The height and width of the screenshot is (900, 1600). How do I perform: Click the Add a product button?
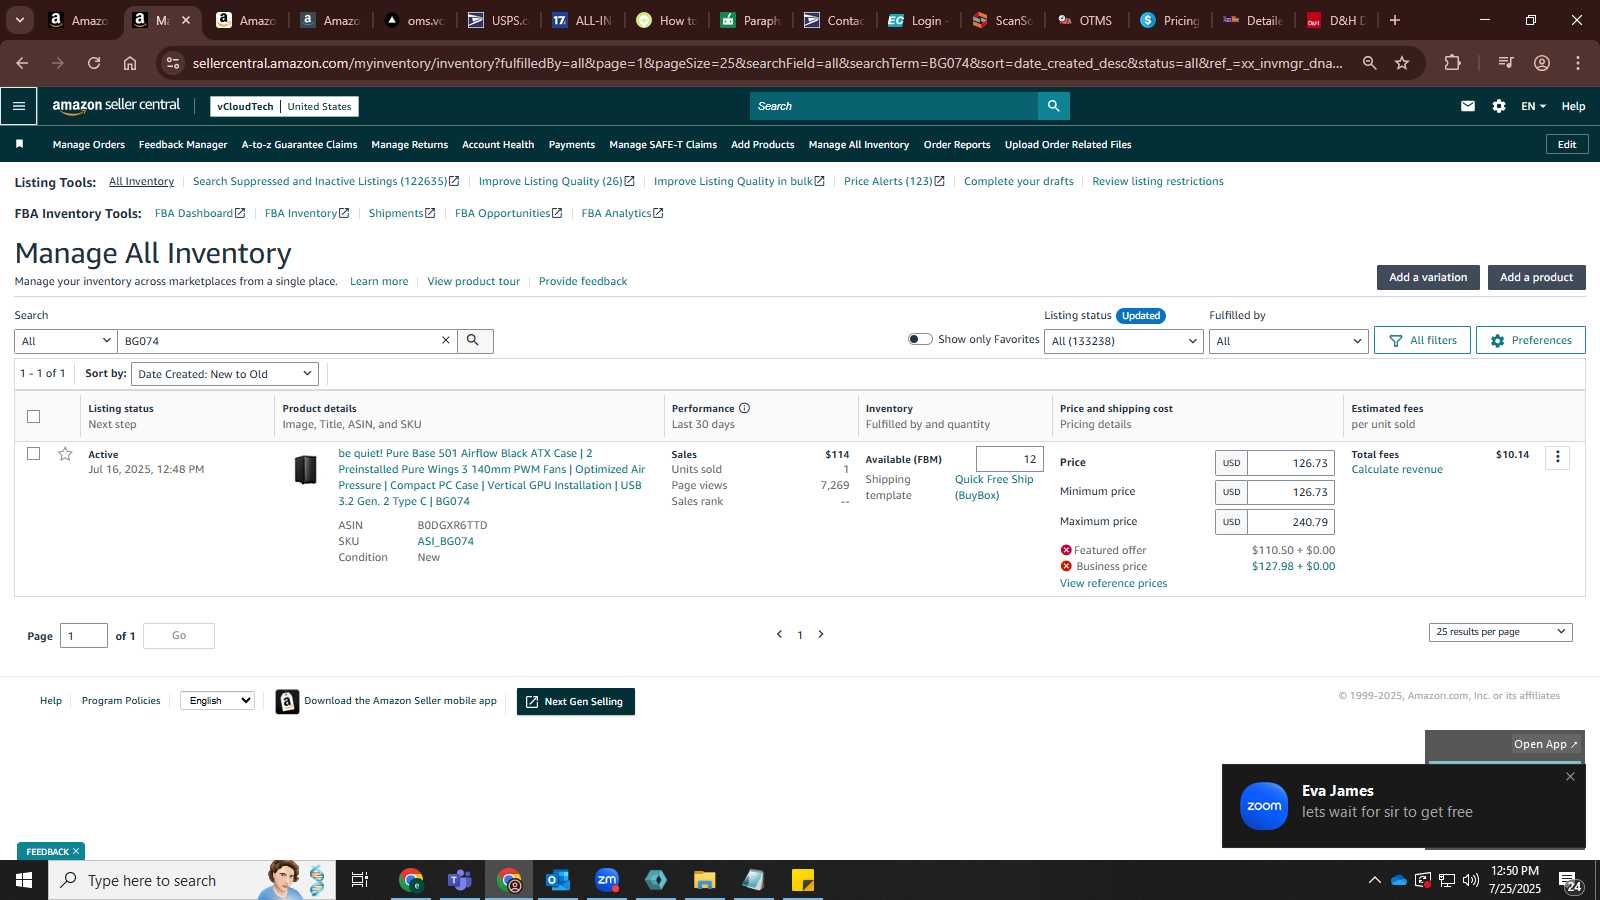pos(1536,277)
